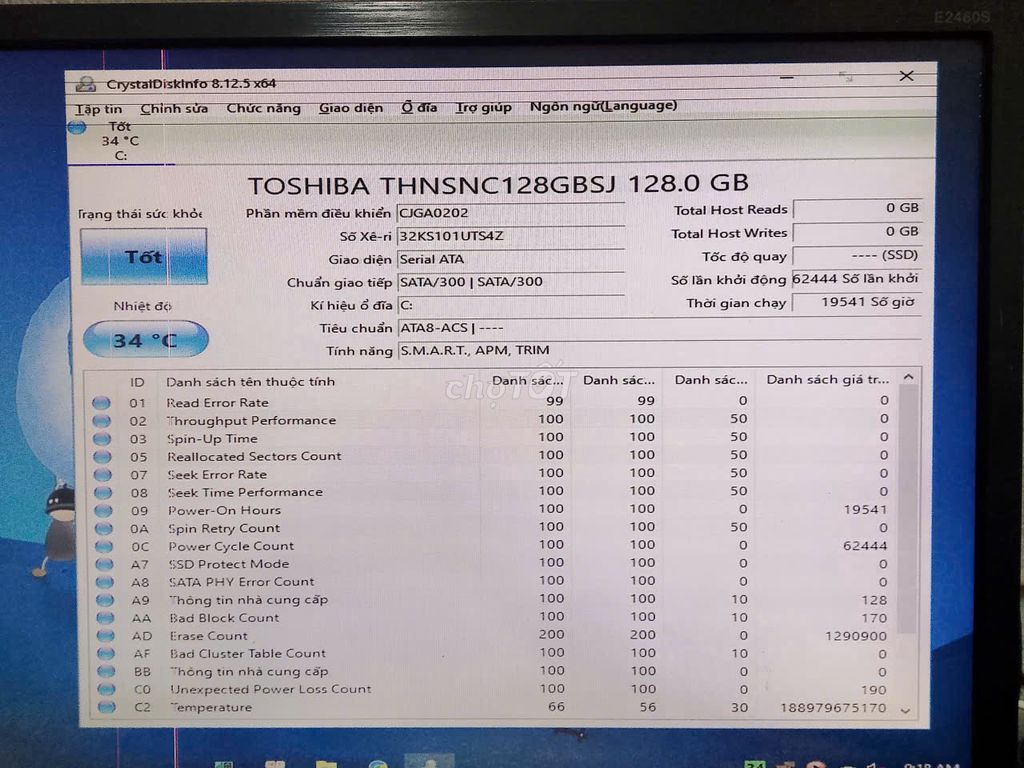Click the firmware field CJGA0202
The image size is (1024, 768).
(511, 213)
